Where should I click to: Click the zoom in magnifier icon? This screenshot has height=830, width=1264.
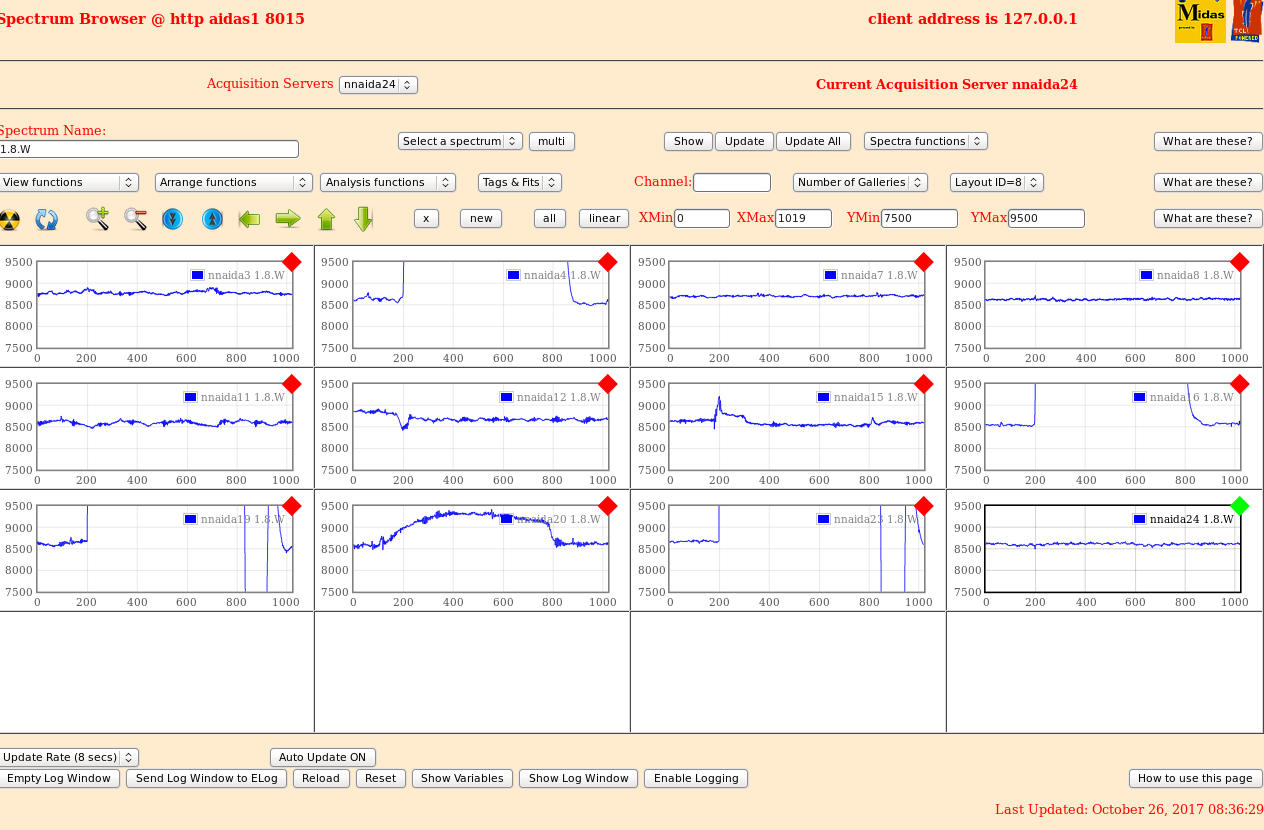pyautogui.click(x=97, y=219)
